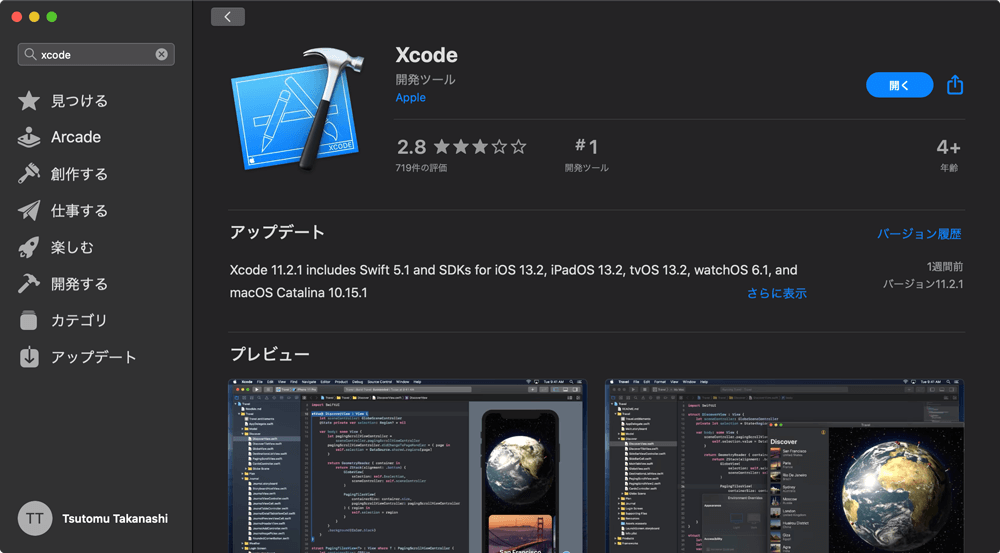Image resolution: width=1000 pixels, height=553 pixels.
Task: Click the 719件の評価 ratings count
Action: pyautogui.click(x=421, y=168)
